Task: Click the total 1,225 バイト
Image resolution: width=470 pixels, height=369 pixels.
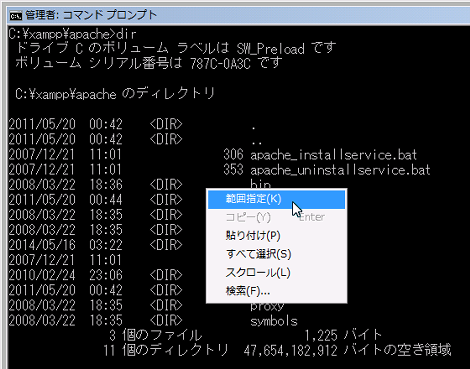Action: pos(343,335)
